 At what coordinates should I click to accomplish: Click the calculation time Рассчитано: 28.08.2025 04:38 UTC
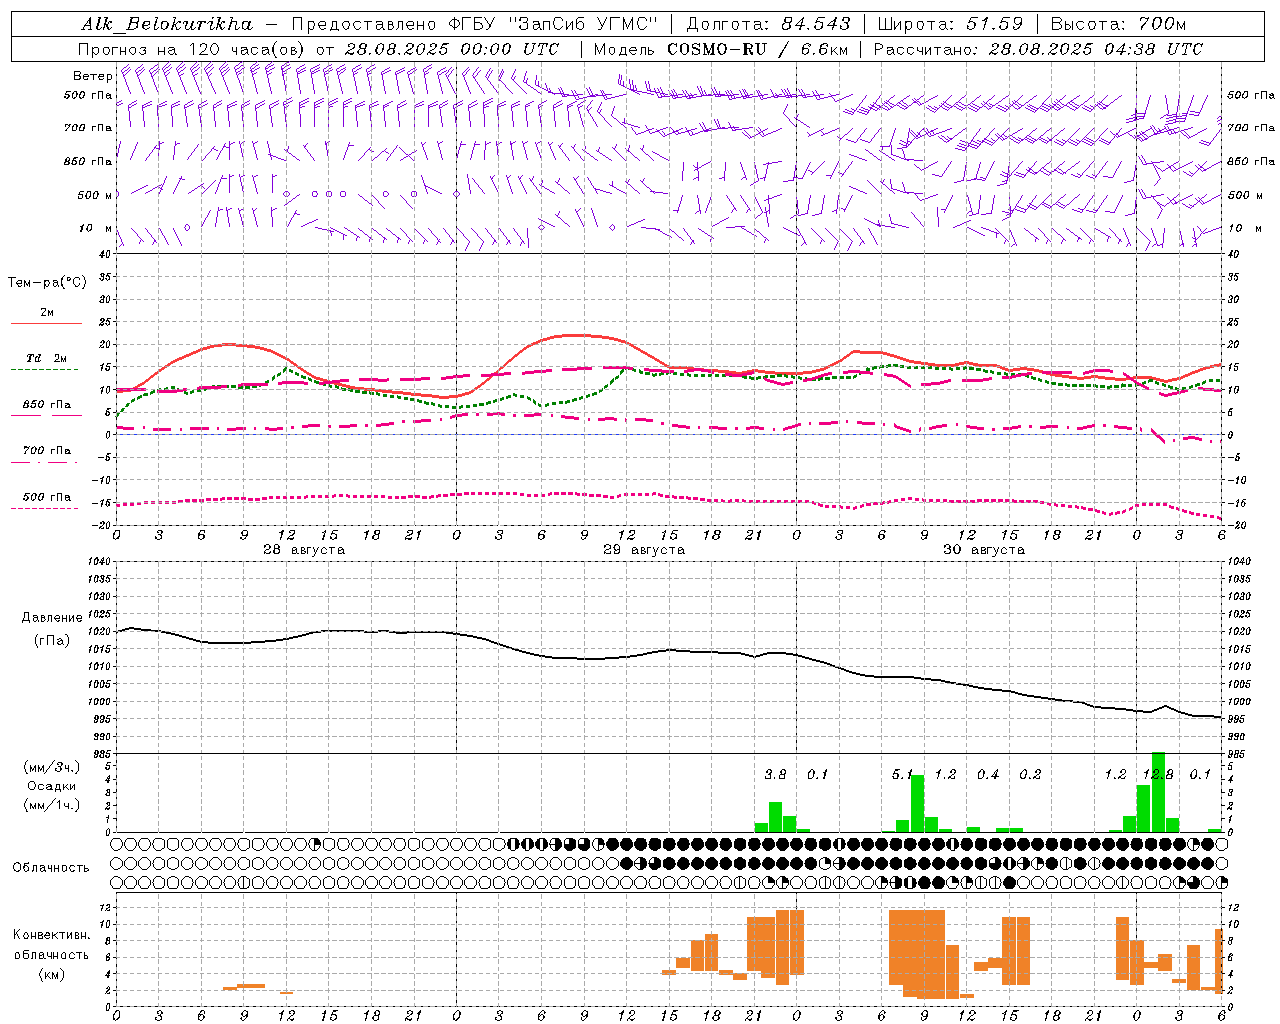click(x=1038, y=49)
